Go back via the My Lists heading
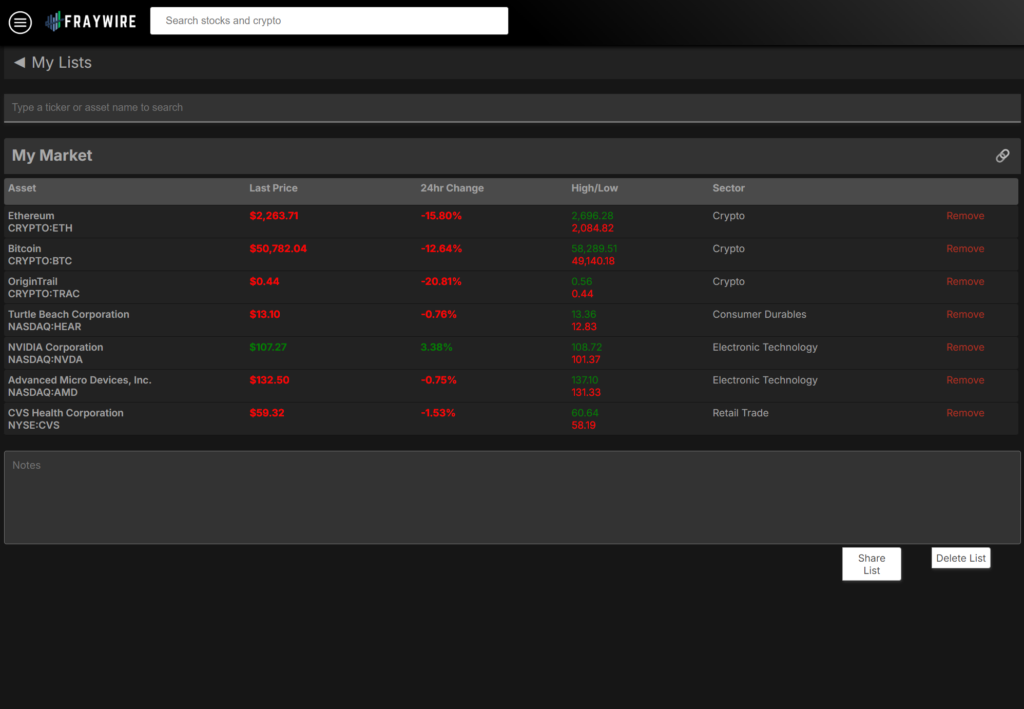 pos(61,63)
